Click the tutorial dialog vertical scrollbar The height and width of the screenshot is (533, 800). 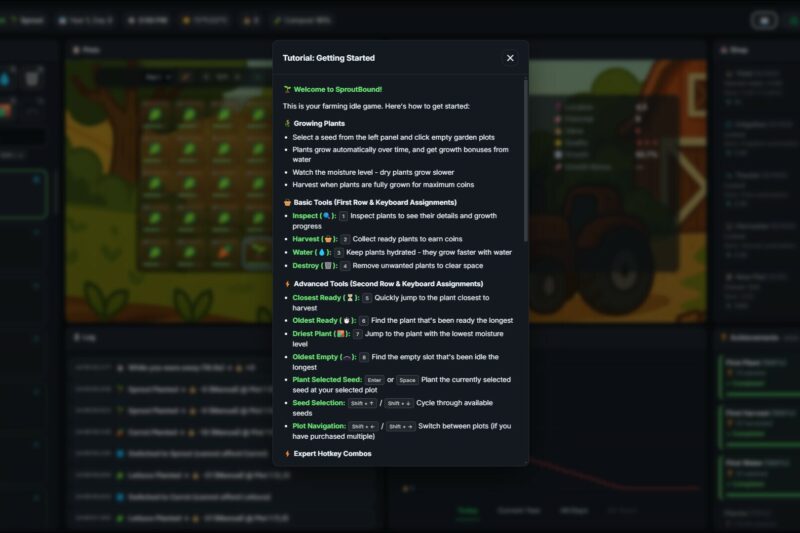pyautogui.click(x=526, y=160)
